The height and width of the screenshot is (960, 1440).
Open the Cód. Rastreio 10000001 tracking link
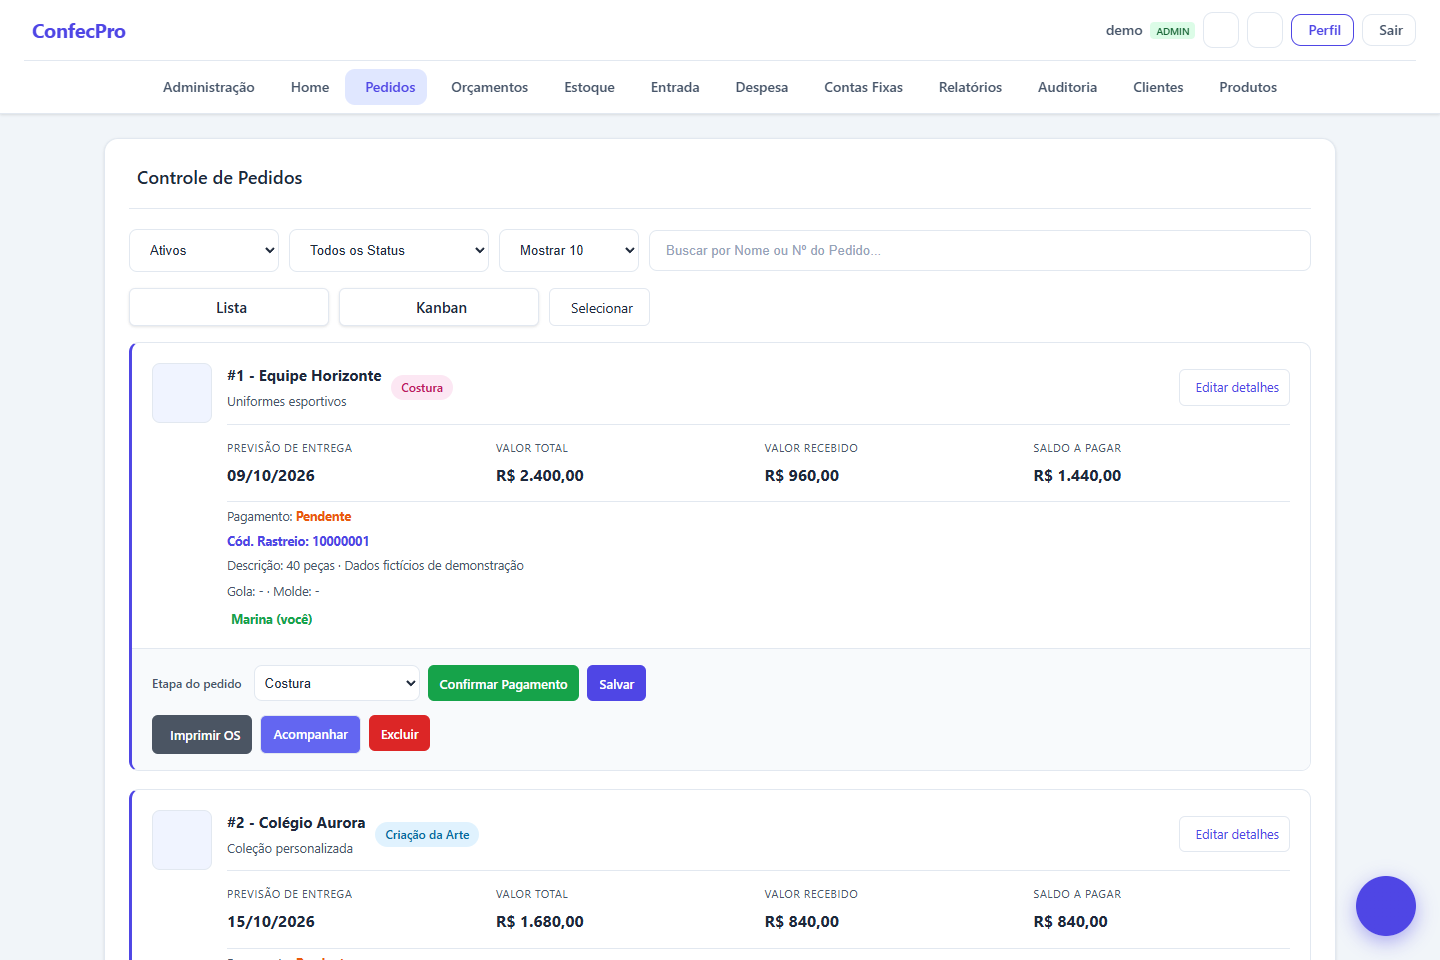(298, 541)
